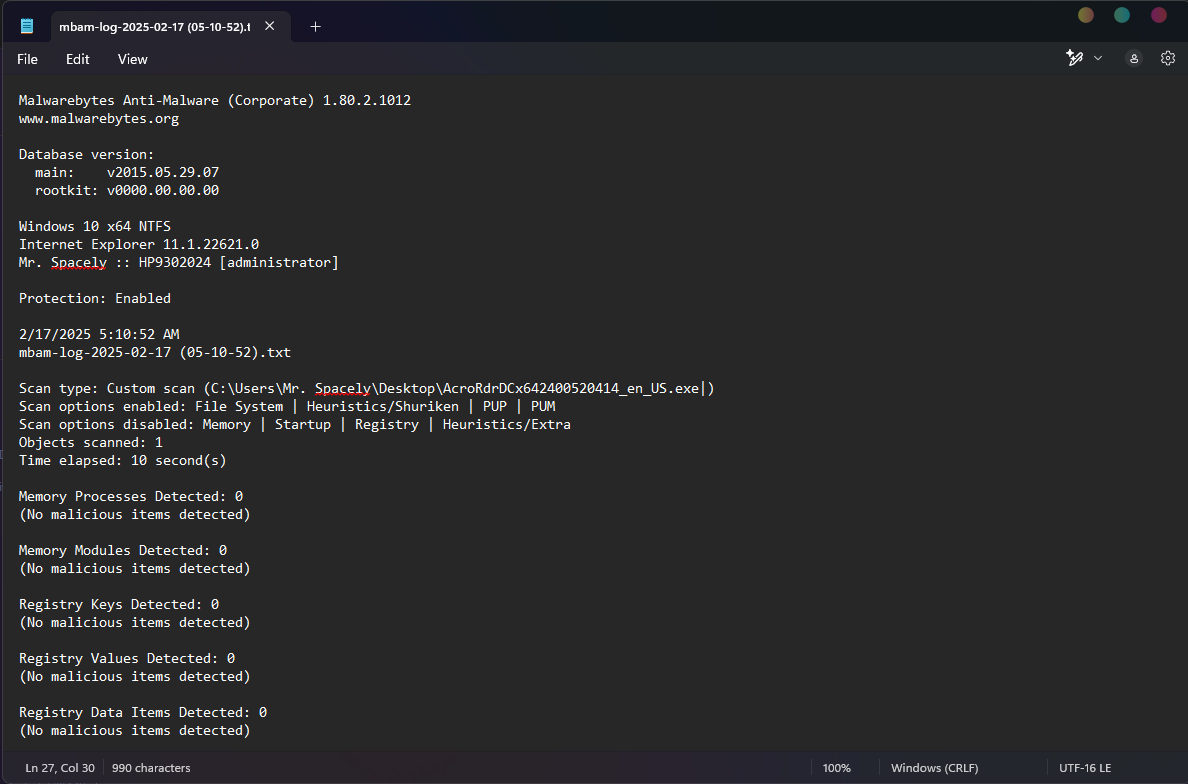The width and height of the screenshot is (1188, 784).
Task: Click the Internet Explorer 11.1.22621.0 line
Action: [139, 244]
